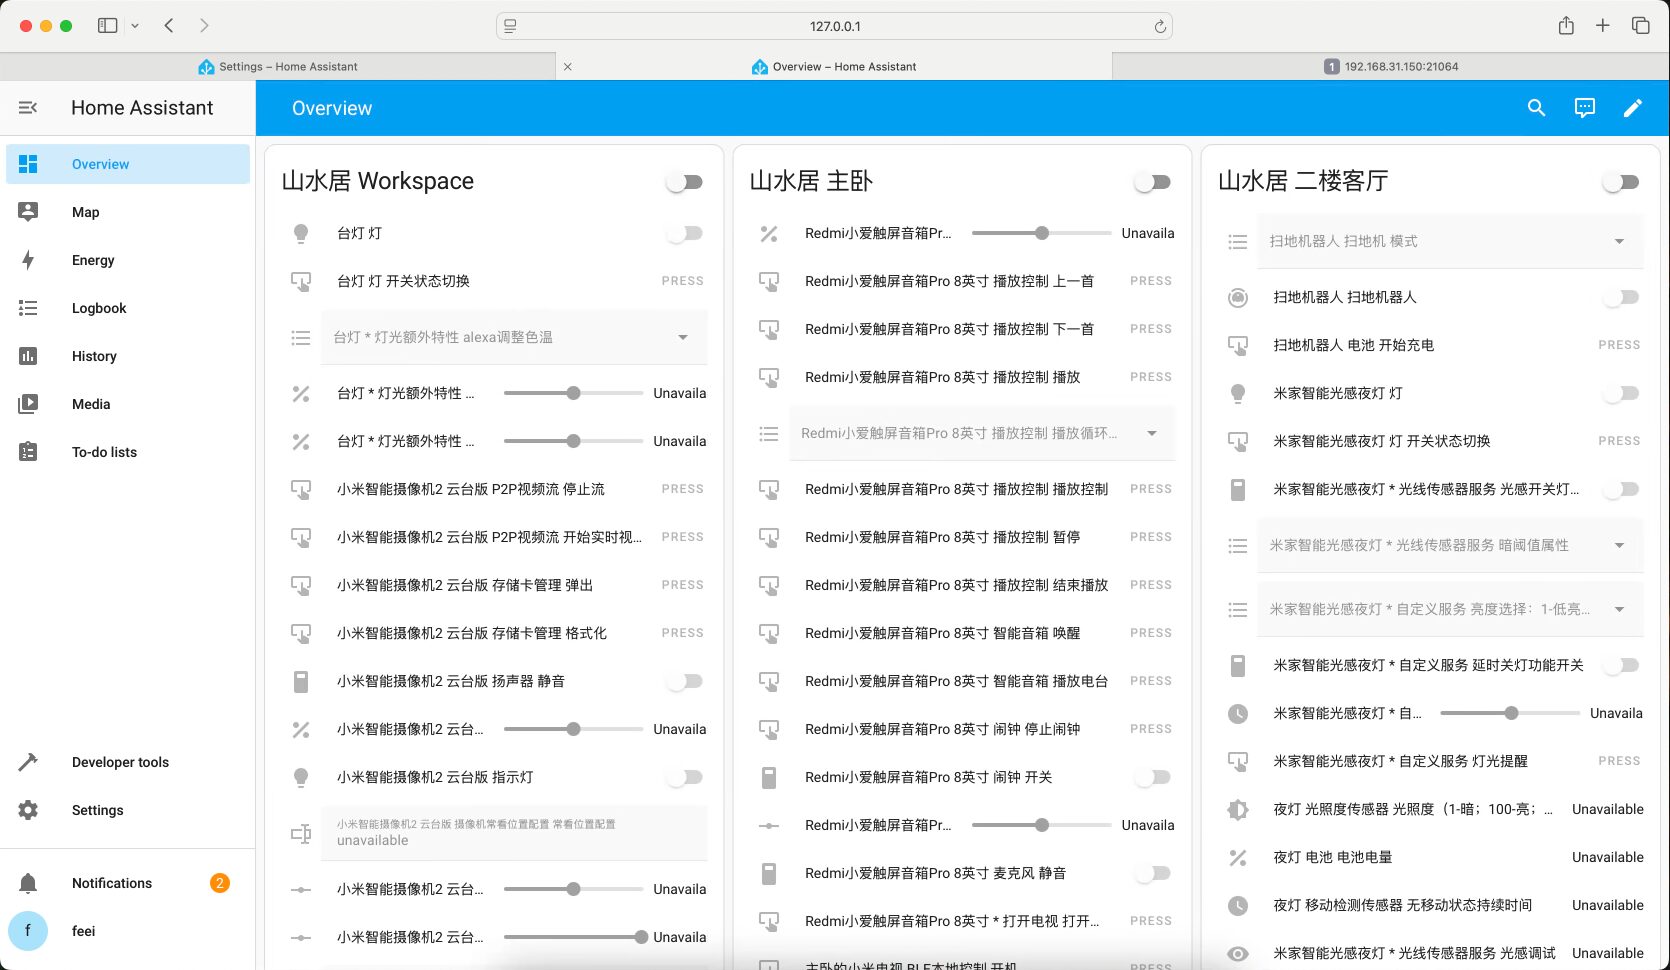Click PRESS for 摄像机 存储卡管理 格式化

[683, 633]
